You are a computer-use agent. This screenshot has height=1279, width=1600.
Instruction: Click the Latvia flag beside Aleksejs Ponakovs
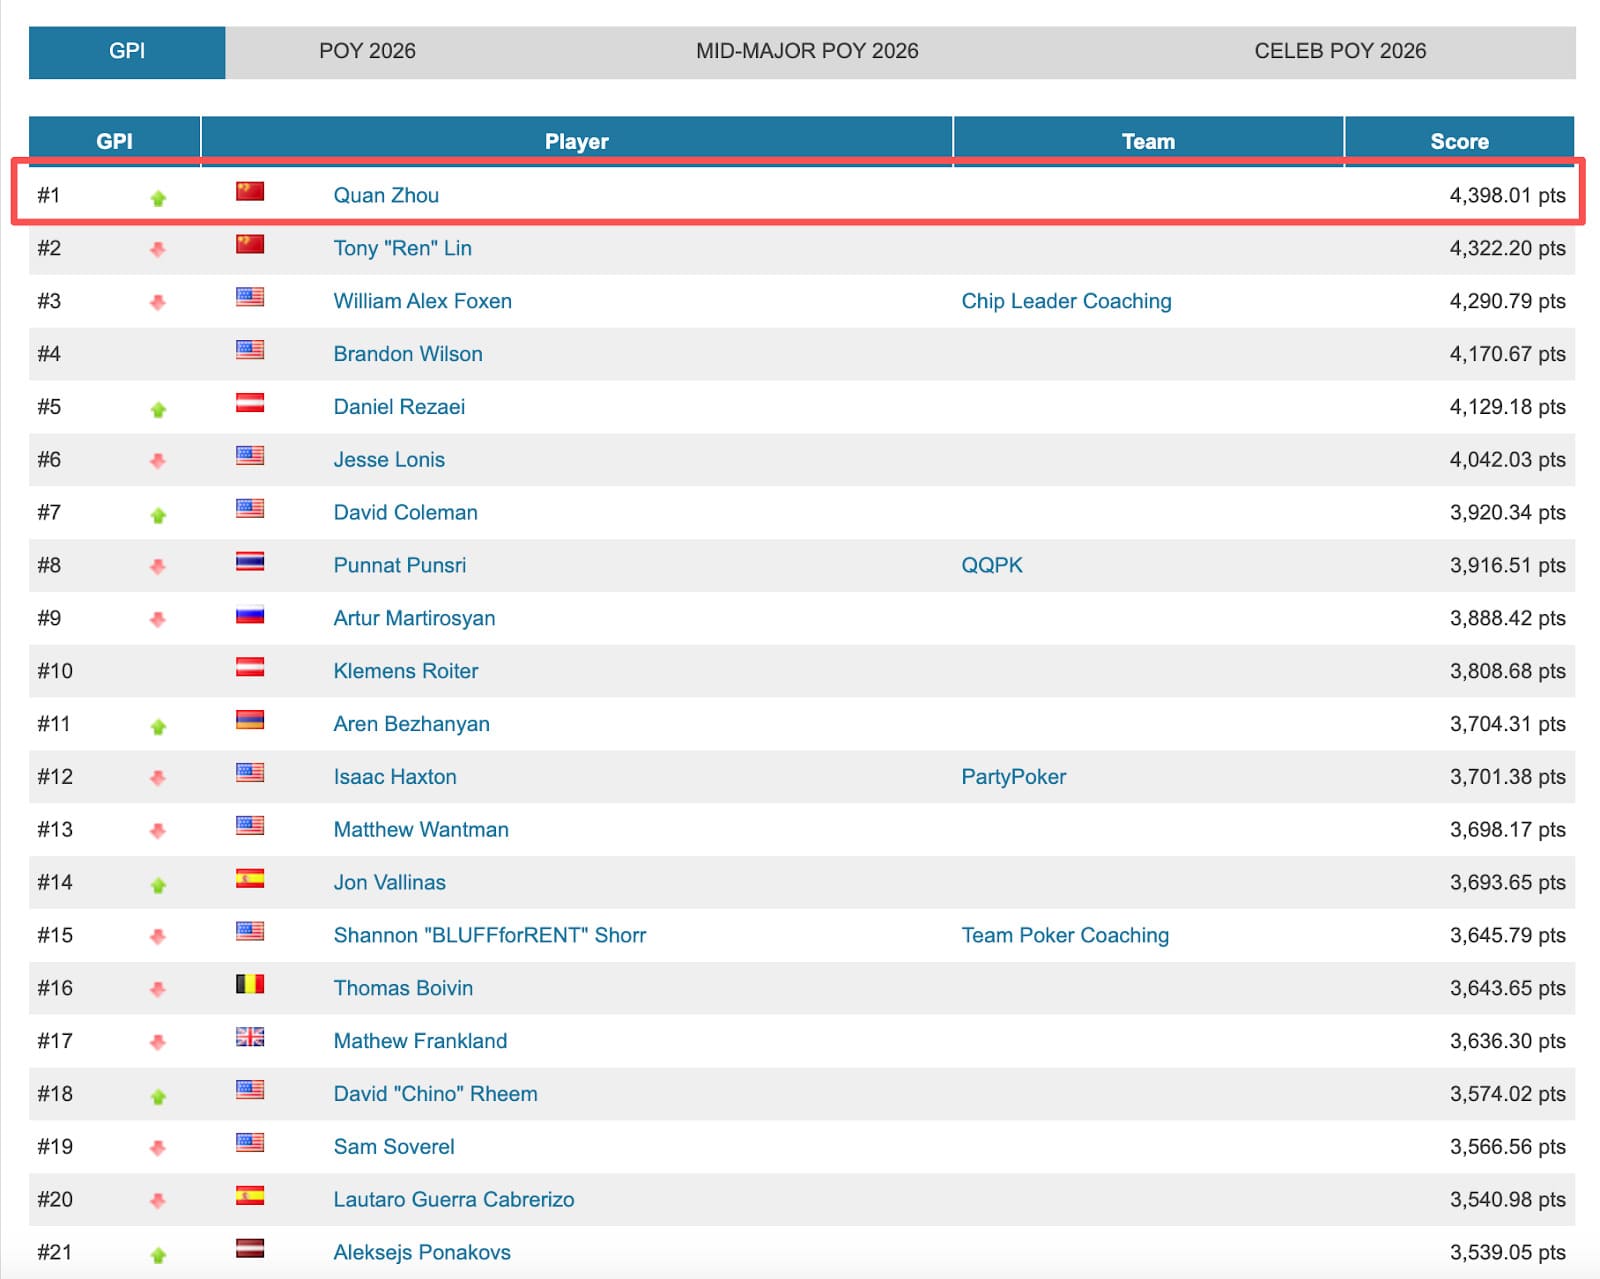point(249,1248)
